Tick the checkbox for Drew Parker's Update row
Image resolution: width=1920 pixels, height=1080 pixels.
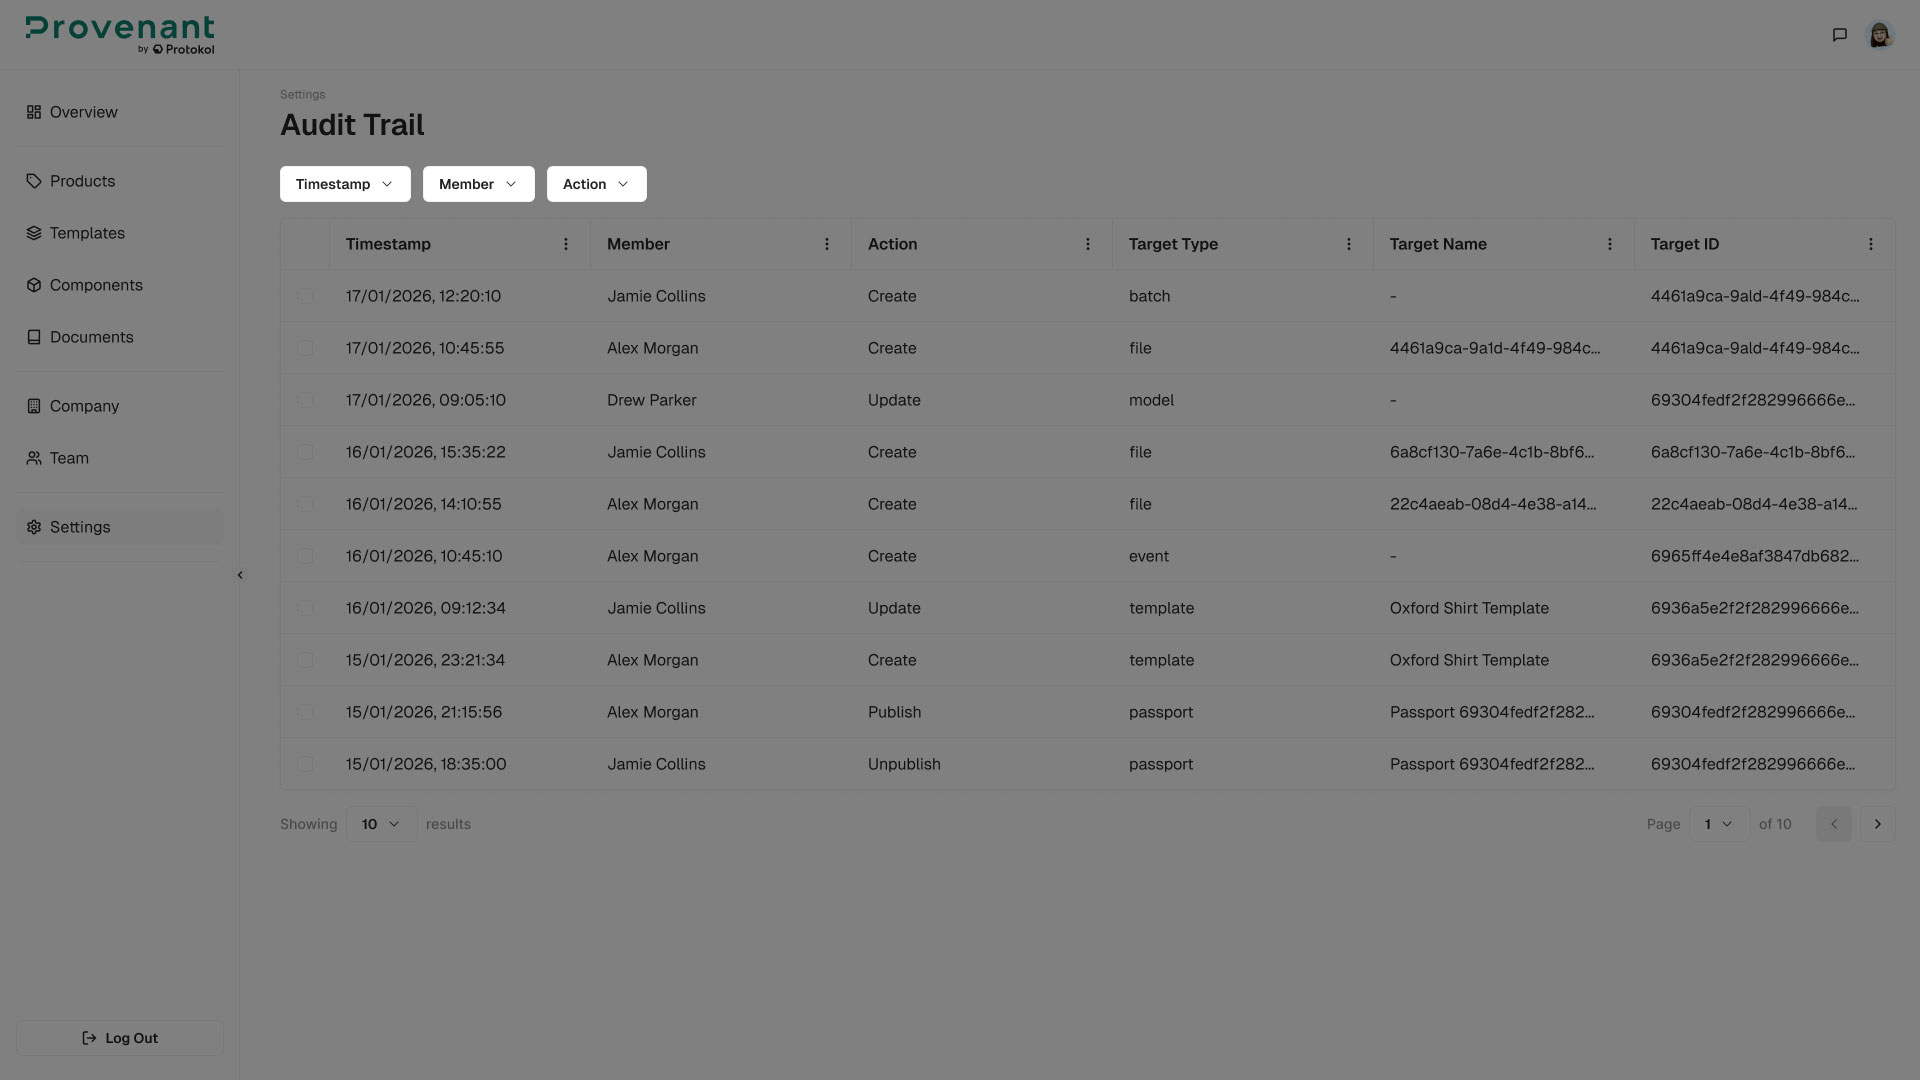[x=305, y=400]
